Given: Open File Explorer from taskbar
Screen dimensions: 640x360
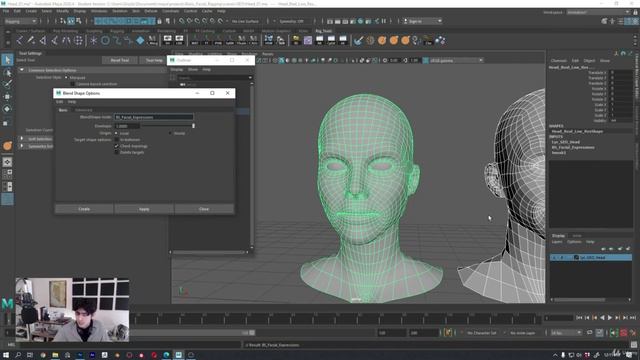Looking at the screenshot, I should point(55,355).
